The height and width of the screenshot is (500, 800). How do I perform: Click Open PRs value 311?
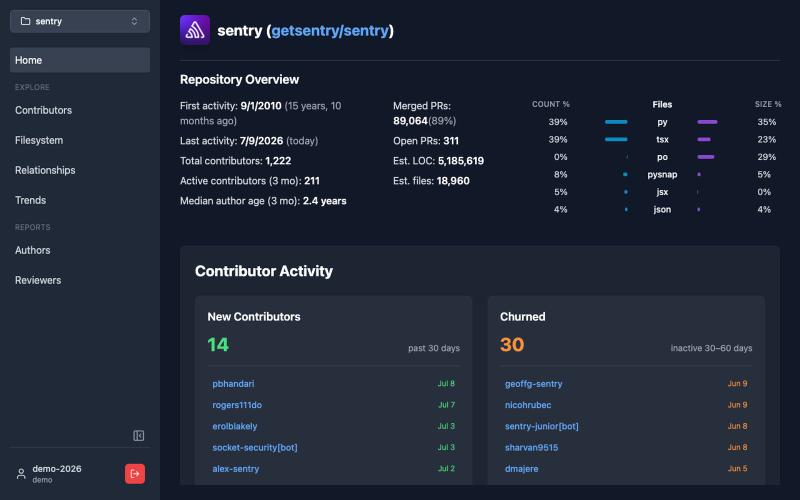(451, 141)
